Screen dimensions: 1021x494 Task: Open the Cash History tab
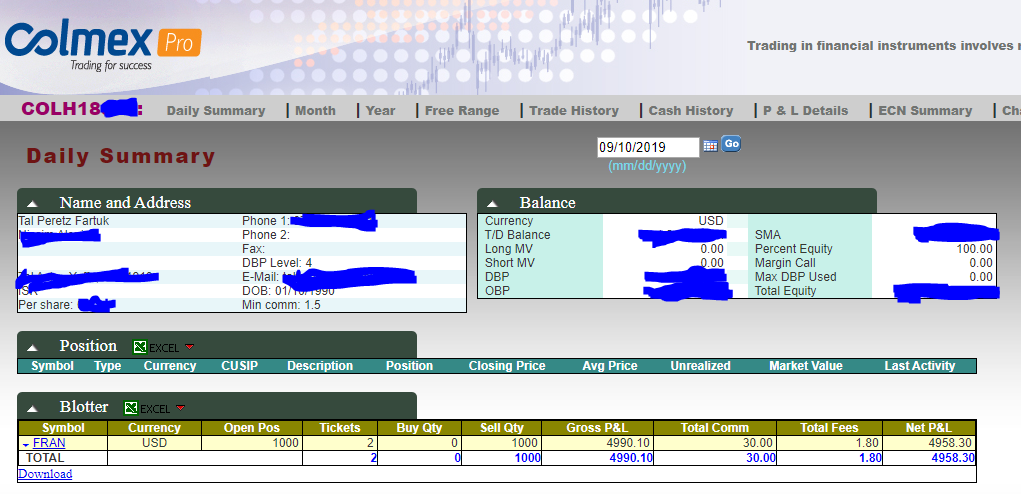coord(691,111)
